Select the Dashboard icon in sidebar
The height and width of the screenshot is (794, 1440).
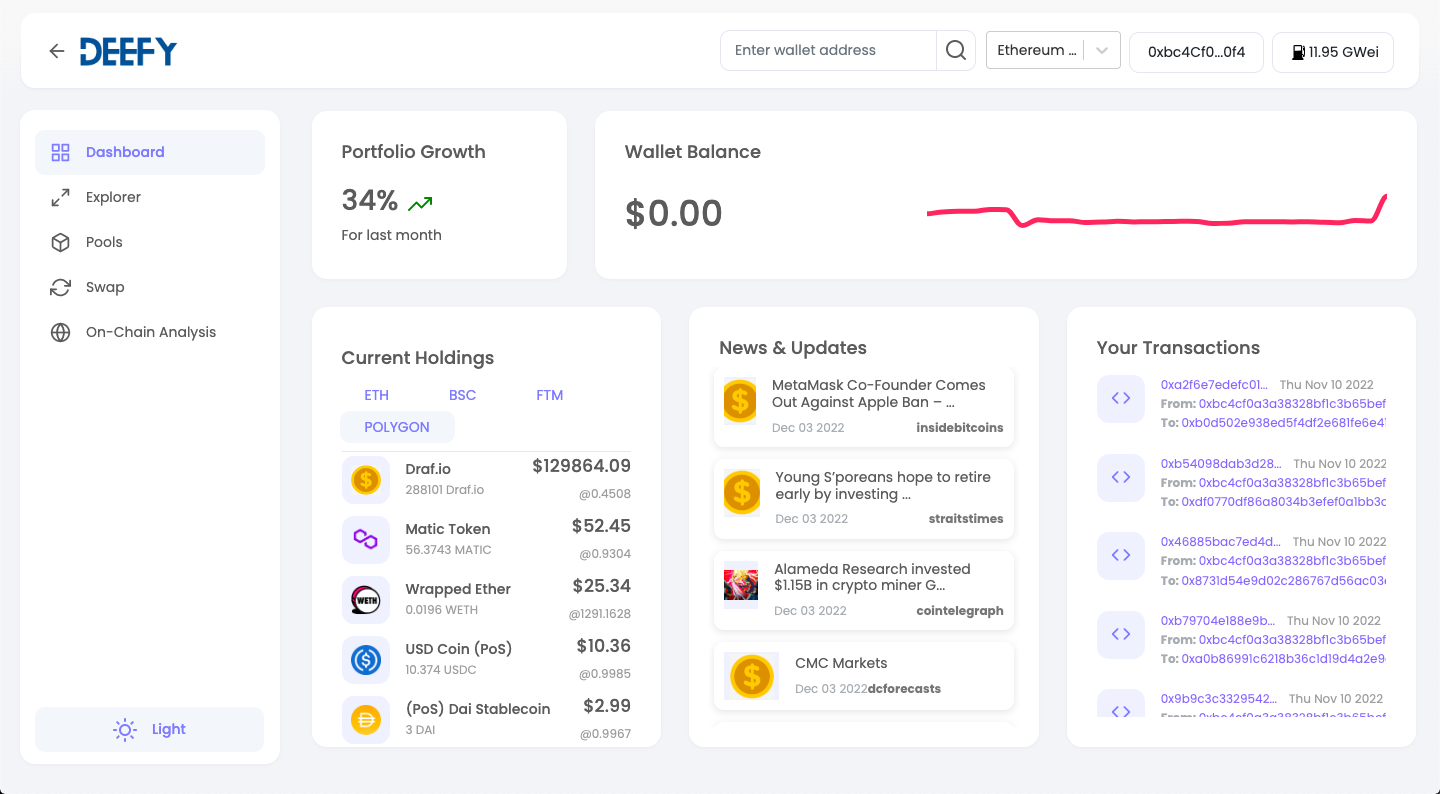60,151
